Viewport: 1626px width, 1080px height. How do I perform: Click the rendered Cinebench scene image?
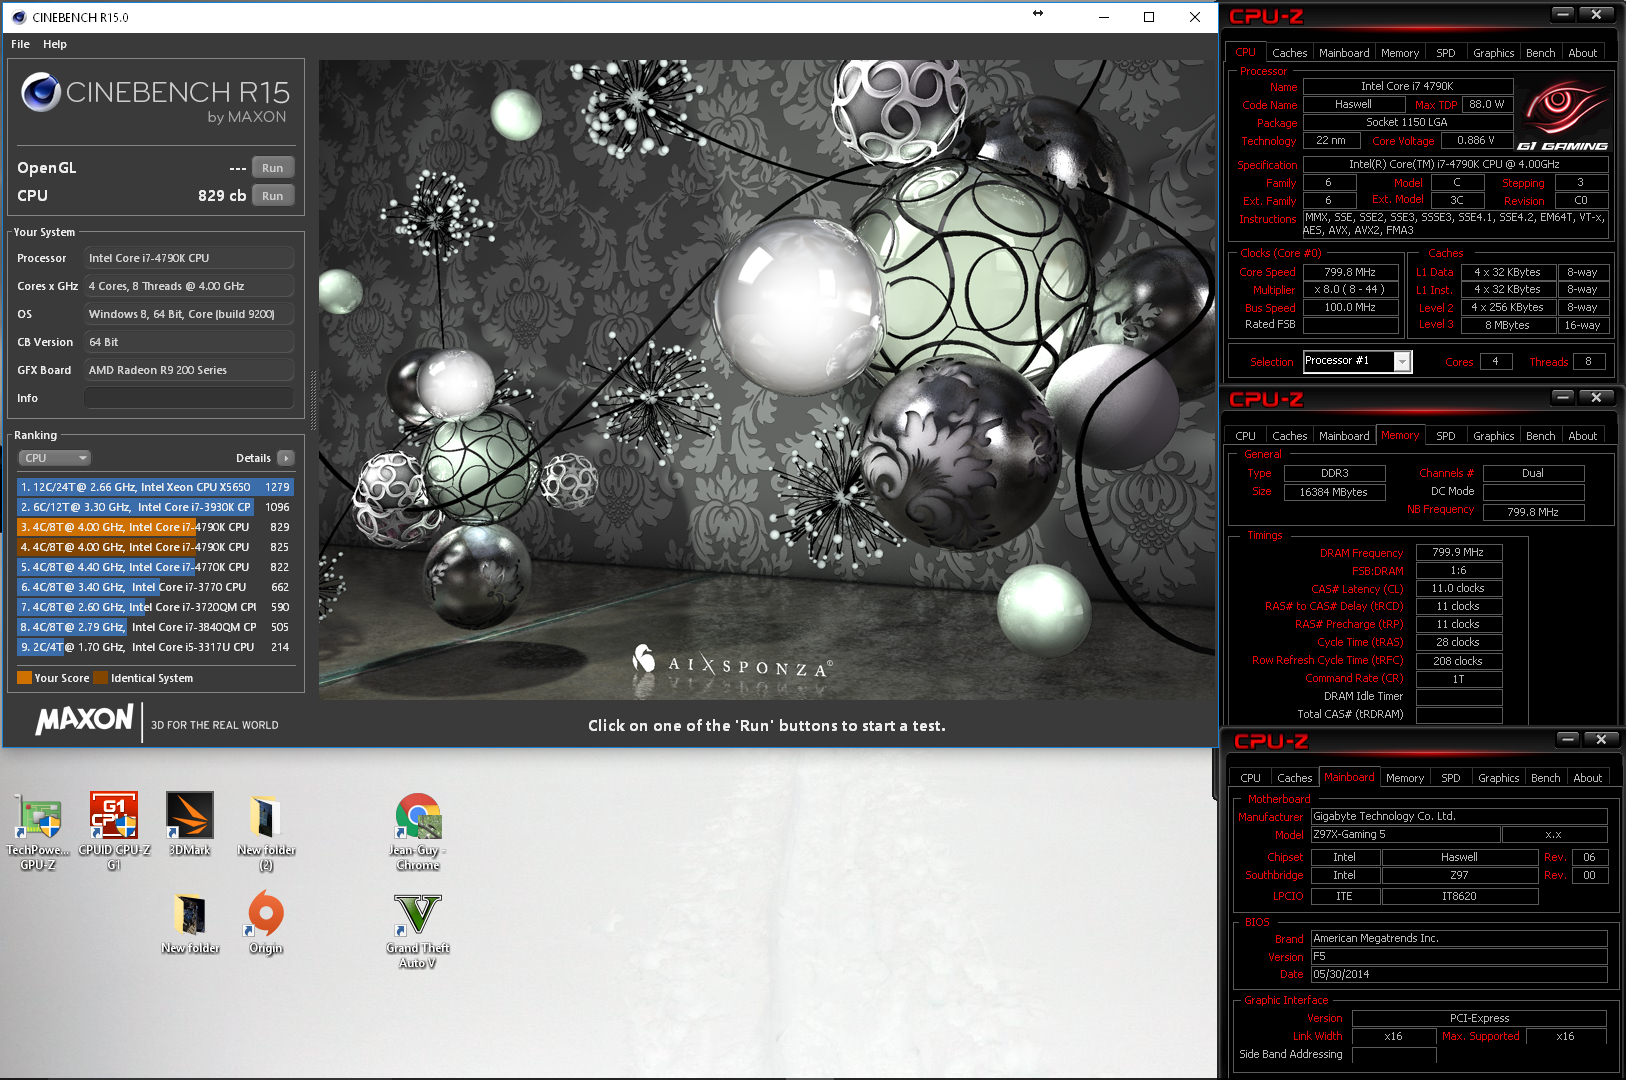(767, 379)
